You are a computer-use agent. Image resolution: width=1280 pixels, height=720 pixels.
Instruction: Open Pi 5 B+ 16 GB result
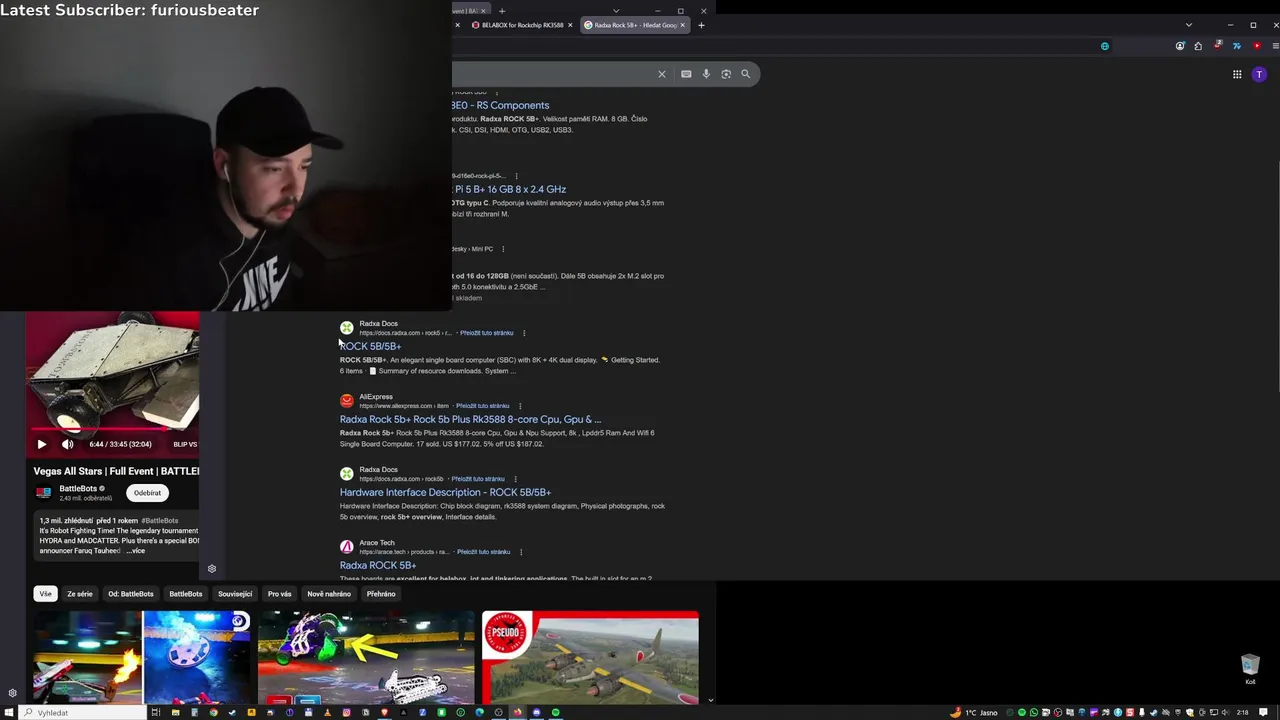[509, 189]
